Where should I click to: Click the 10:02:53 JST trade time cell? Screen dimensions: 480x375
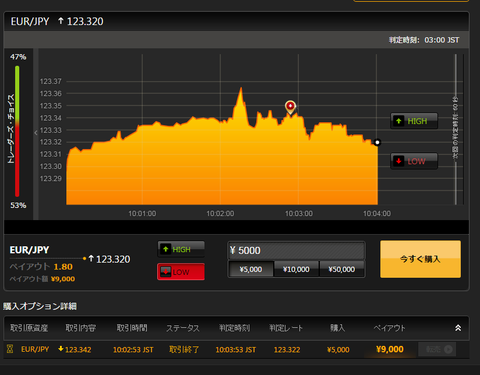[x=133, y=349]
